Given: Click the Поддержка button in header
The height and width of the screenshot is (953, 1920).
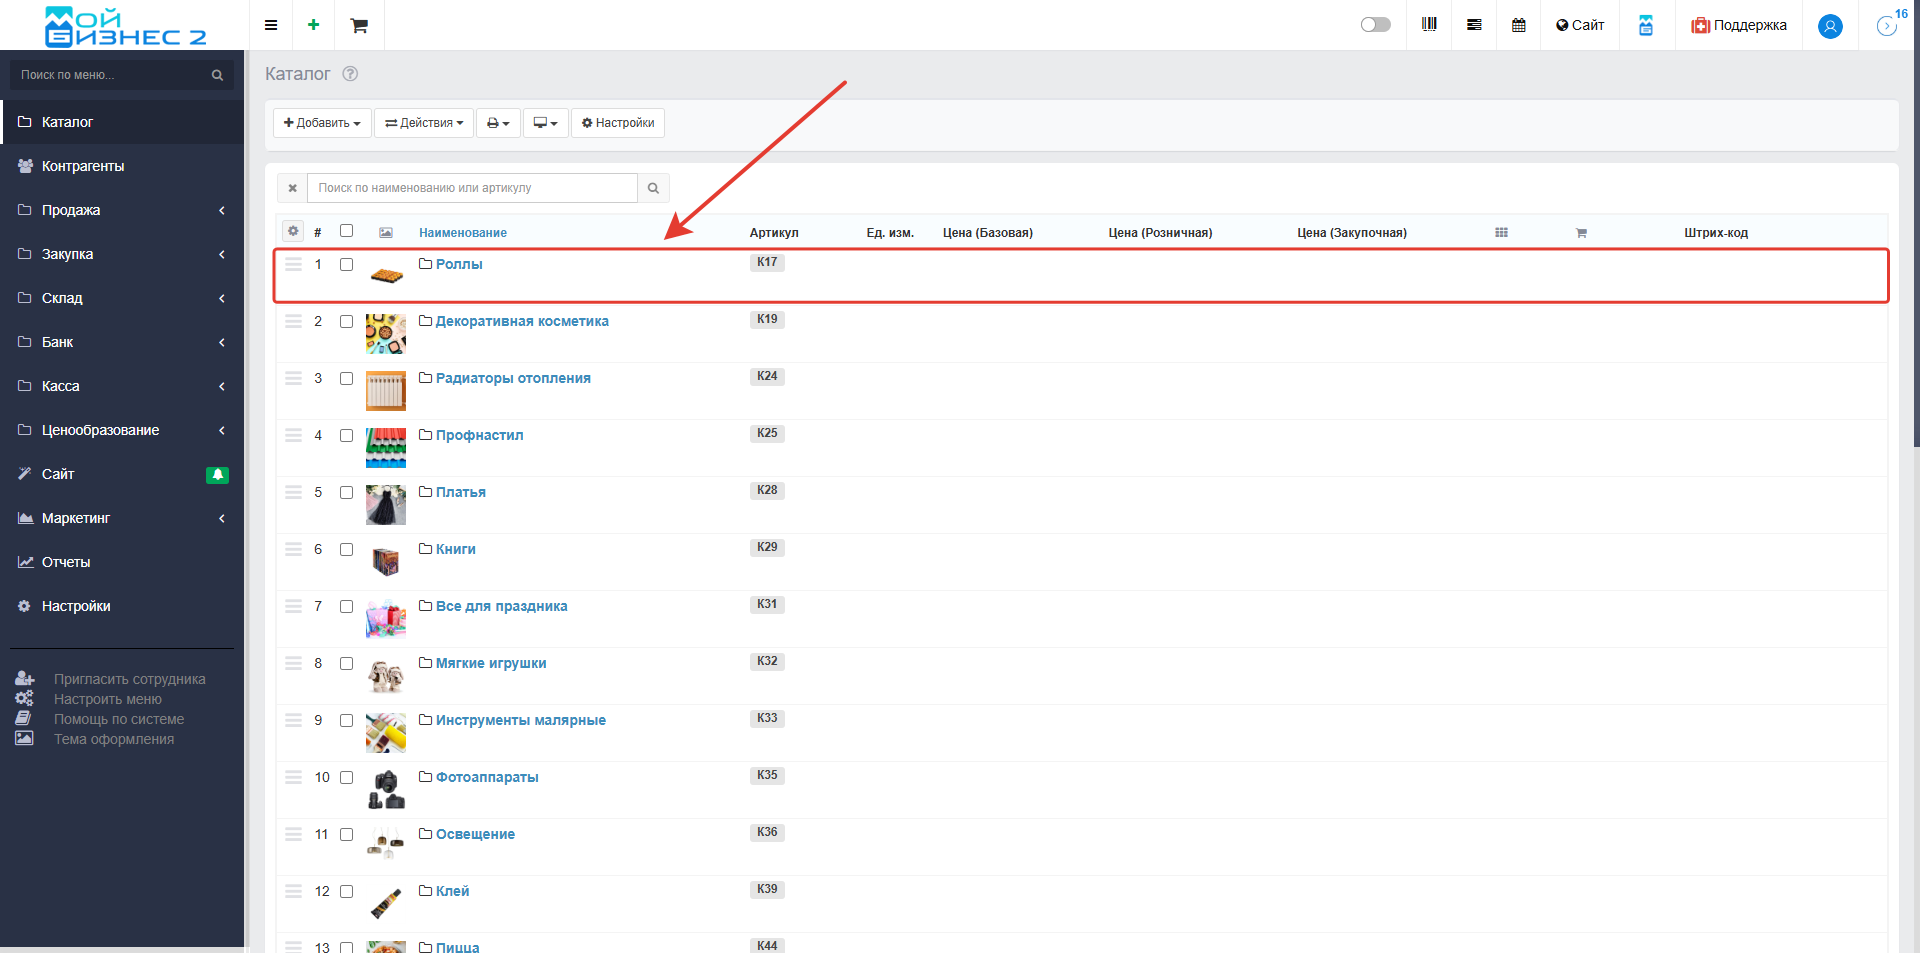Looking at the screenshot, I should coord(1739,25).
